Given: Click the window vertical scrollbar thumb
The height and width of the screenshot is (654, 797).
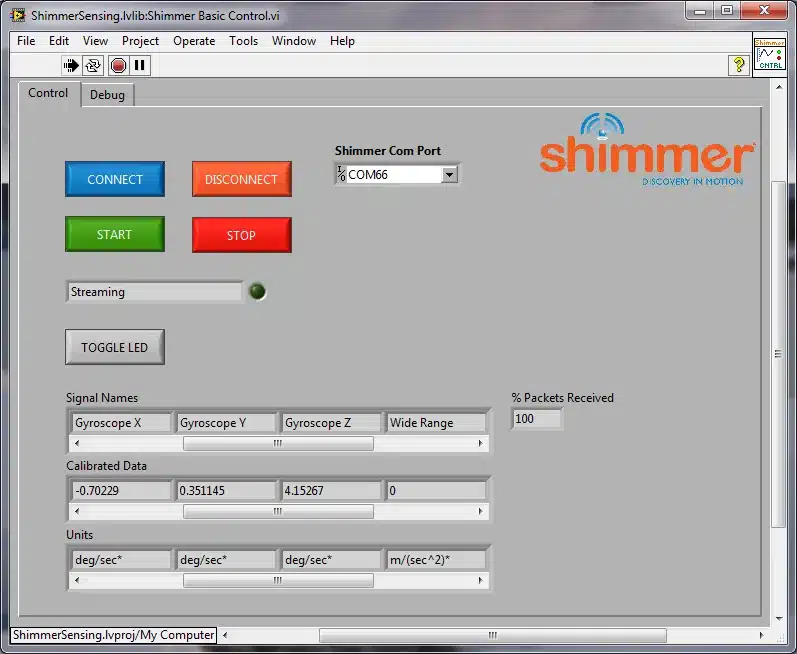Looking at the screenshot, I should (x=779, y=354).
